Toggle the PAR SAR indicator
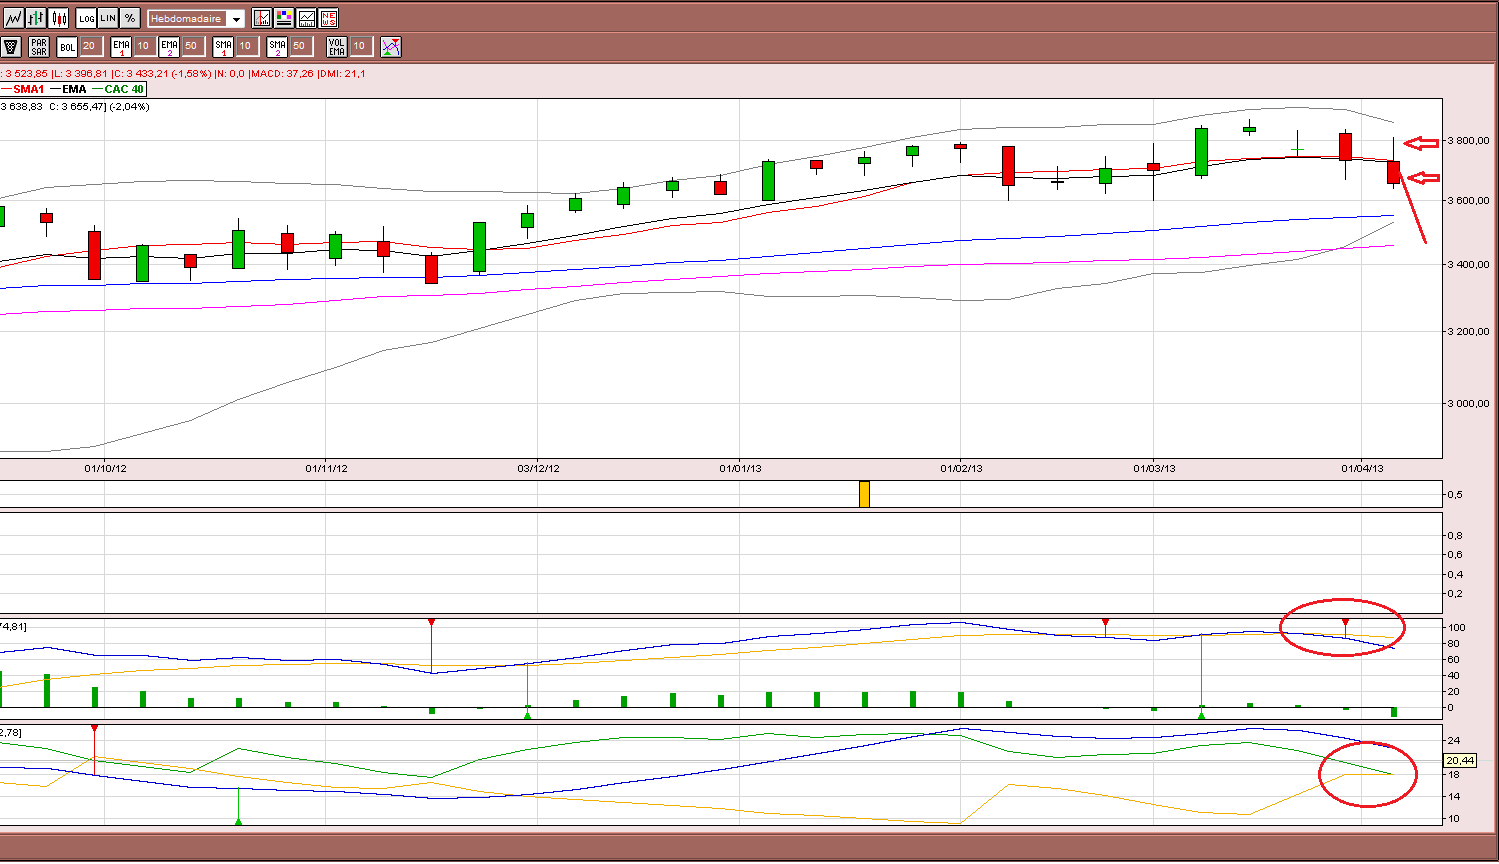Image resolution: width=1499 pixels, height=864 pixels. tap(39, 46)
